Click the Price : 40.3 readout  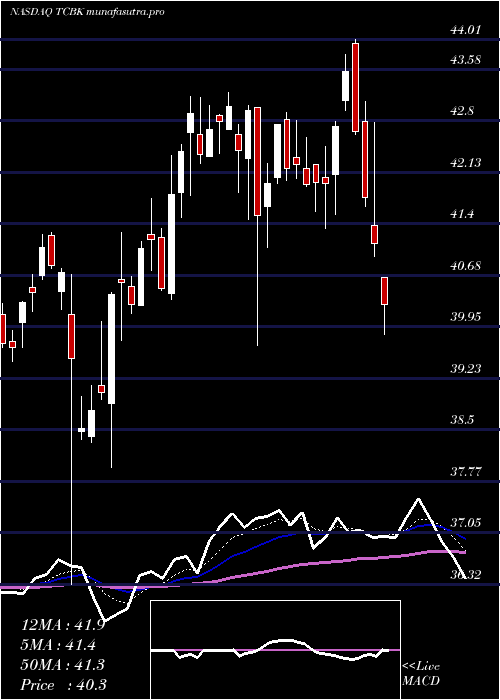63,685
